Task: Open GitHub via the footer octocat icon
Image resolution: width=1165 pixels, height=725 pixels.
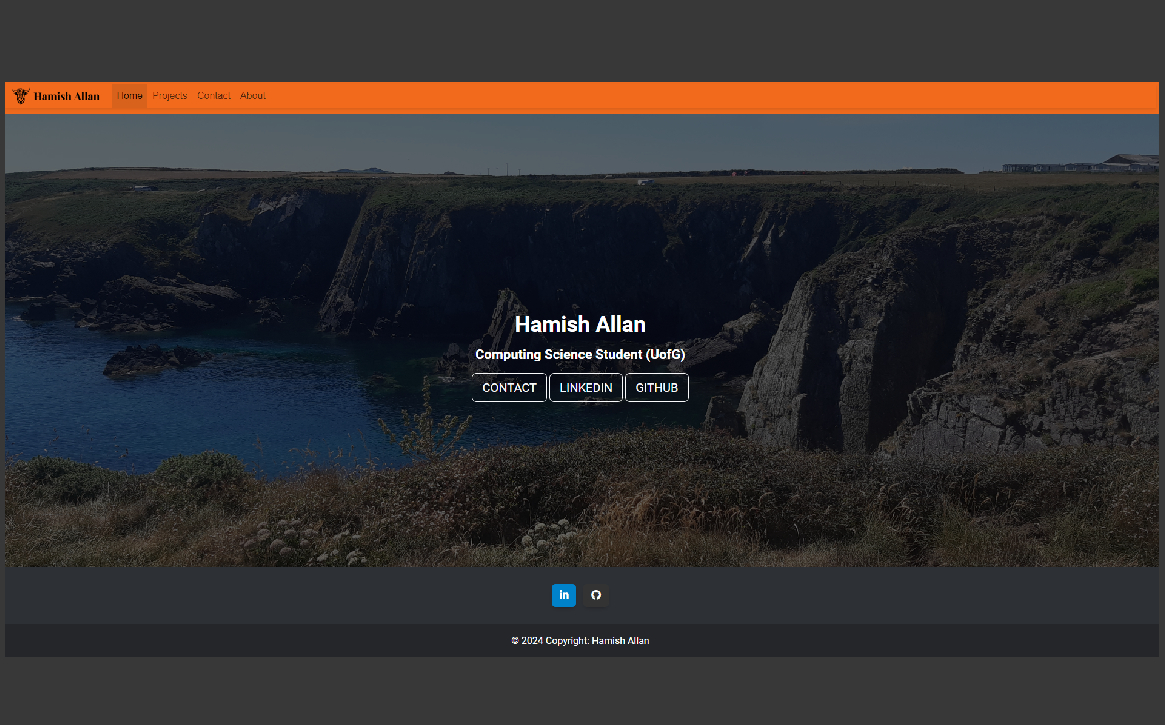Action: point(596,595)
